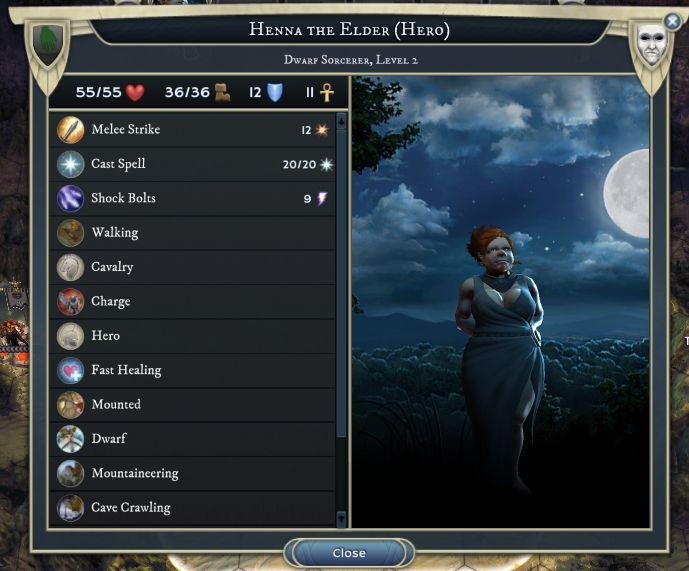Open the Fast Healing heart icon
The height and width of the screenshot is (571, 689).
(70, 370)
